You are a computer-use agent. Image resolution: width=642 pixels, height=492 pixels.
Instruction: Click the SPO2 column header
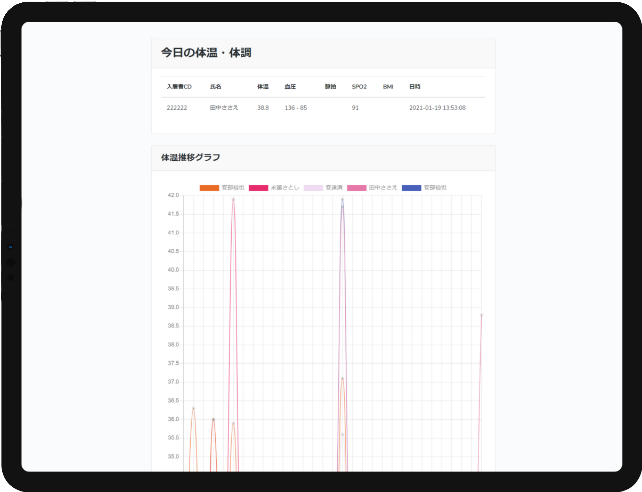pyautogui.click(x=359, y=87)
